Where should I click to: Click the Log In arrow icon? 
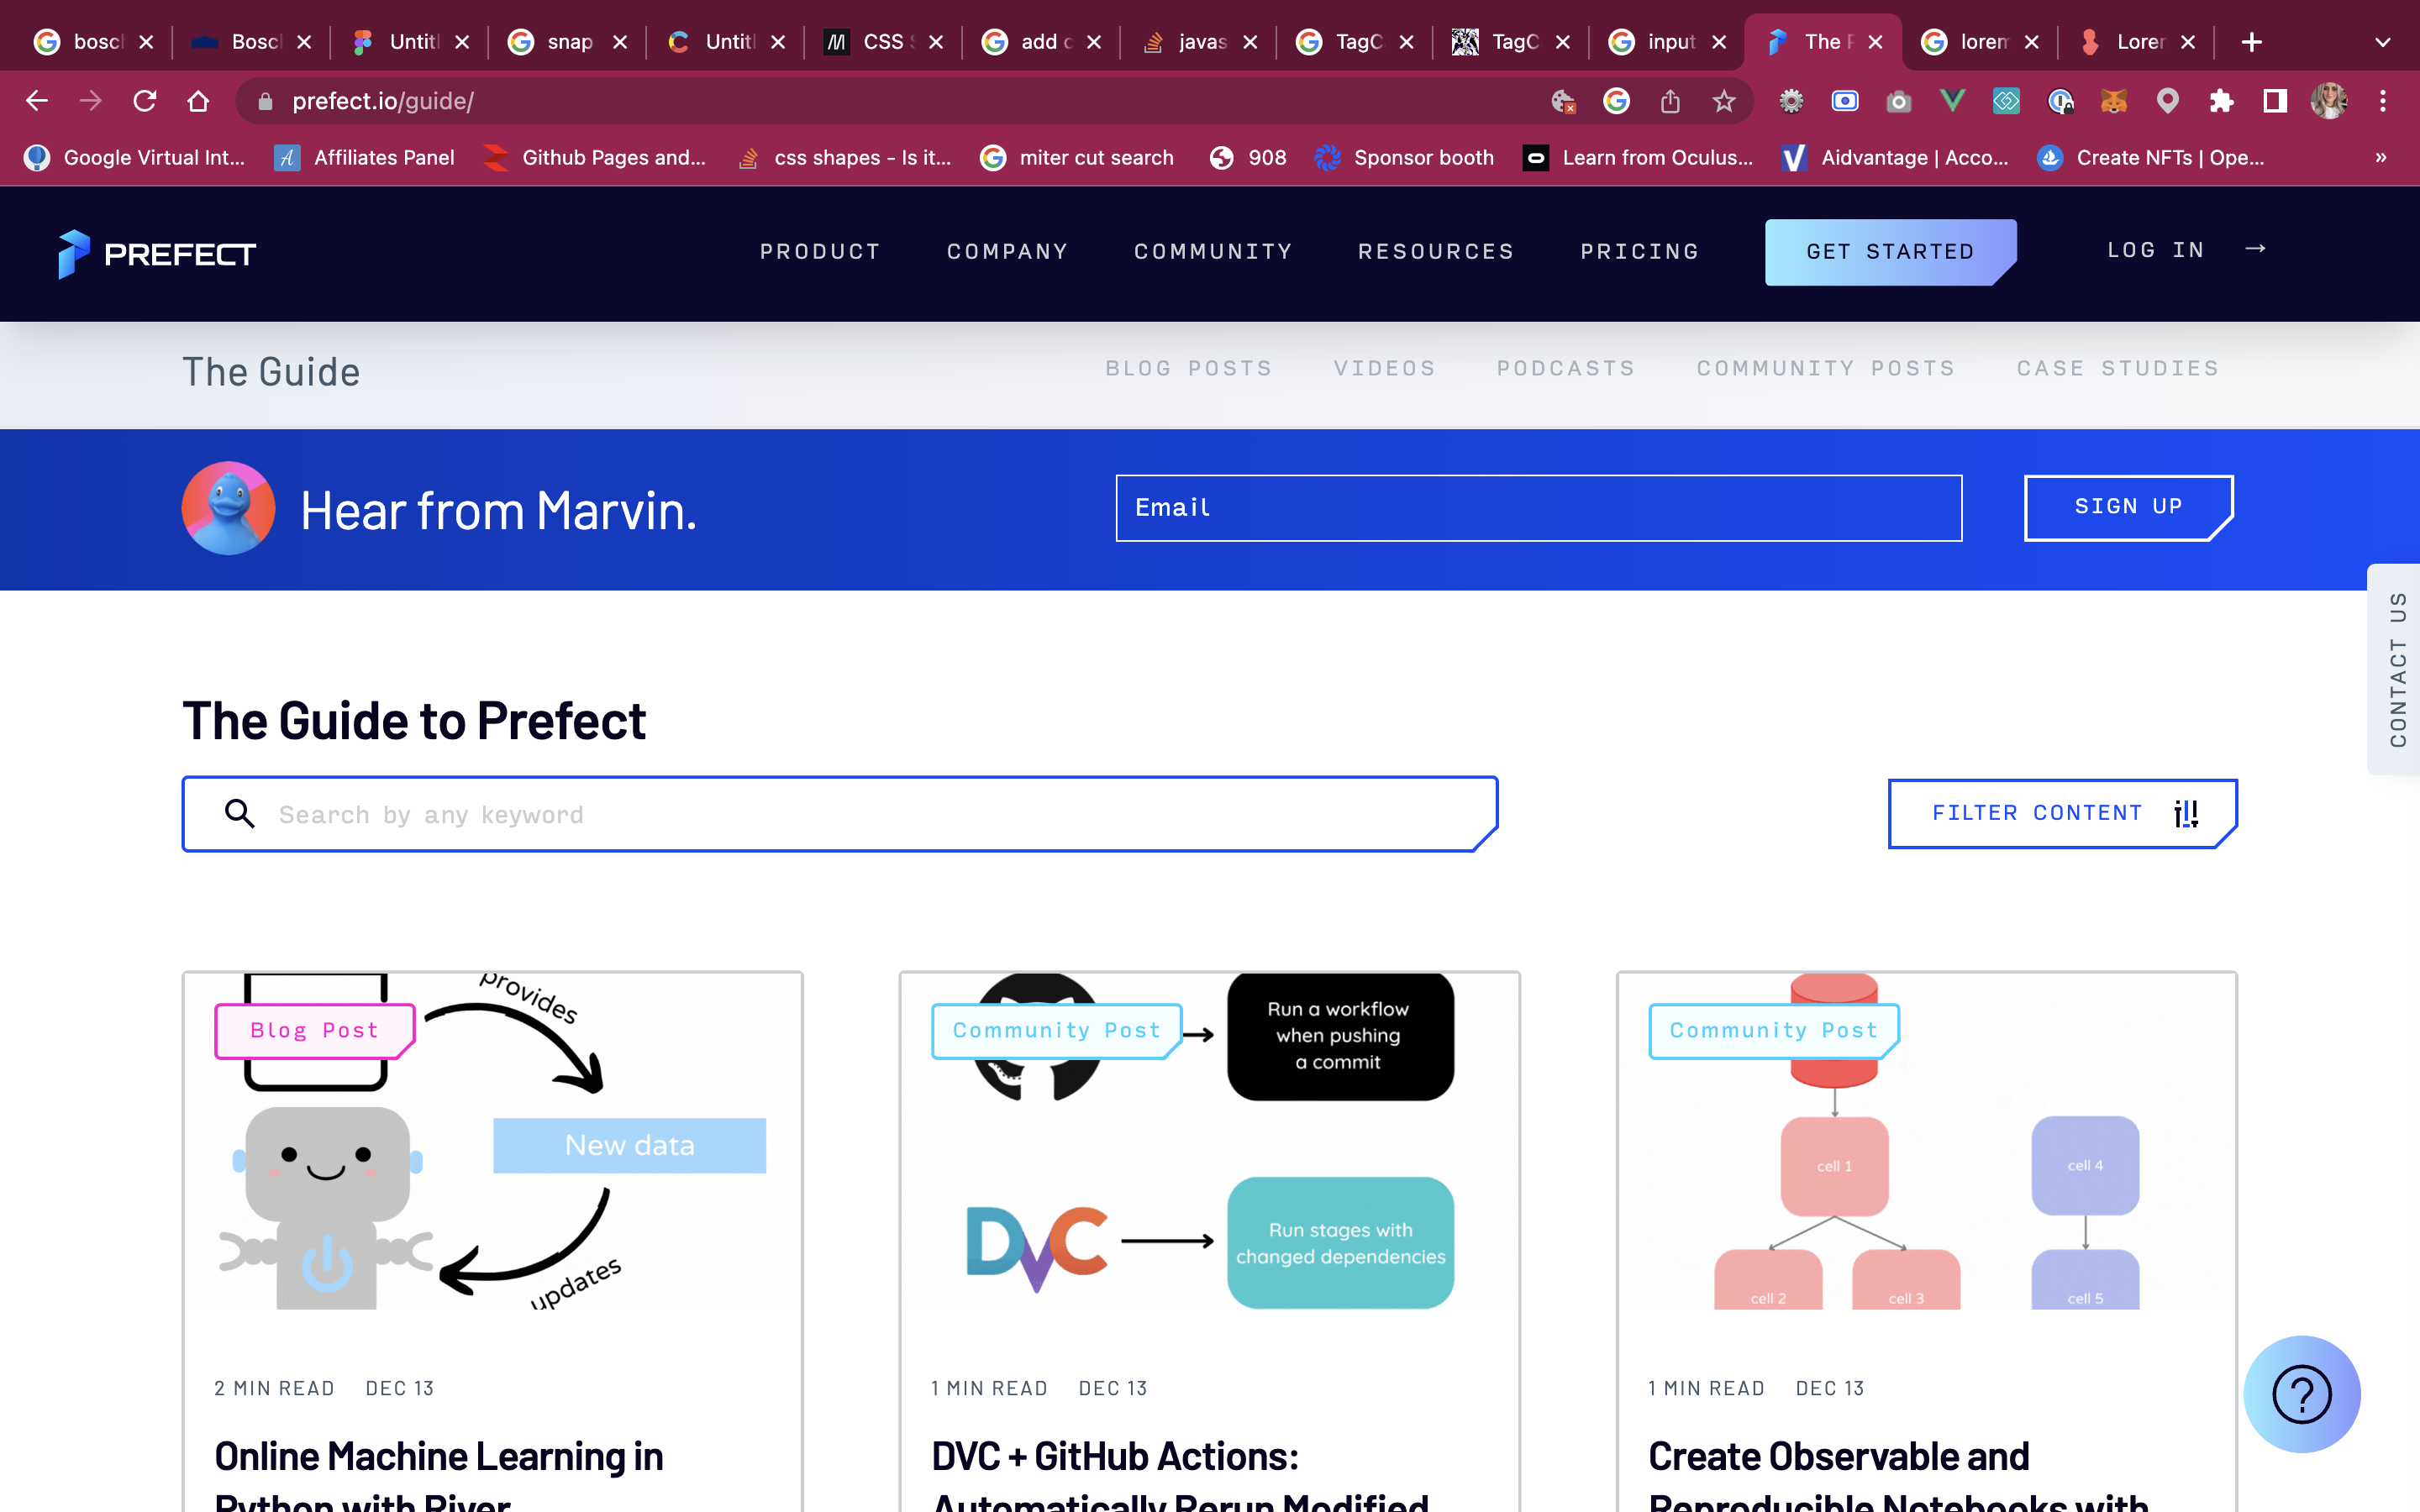(x=2255, y=249)
